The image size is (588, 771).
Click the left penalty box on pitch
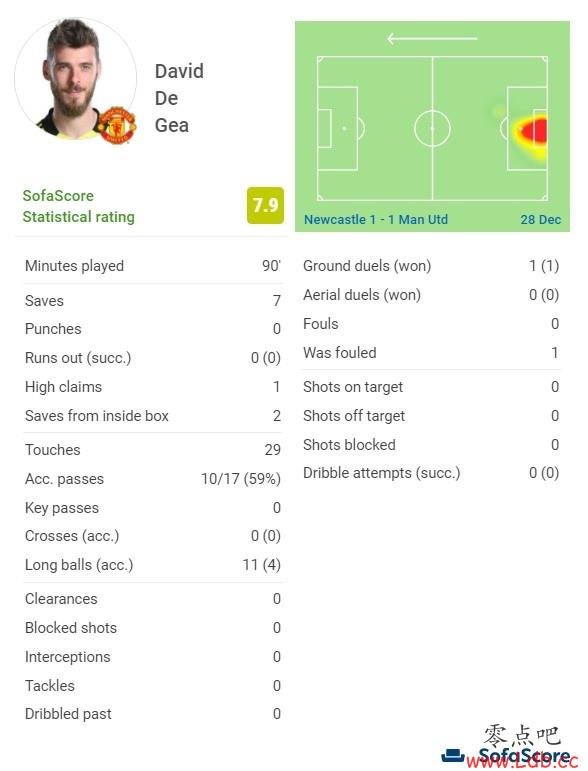[337, 129]
